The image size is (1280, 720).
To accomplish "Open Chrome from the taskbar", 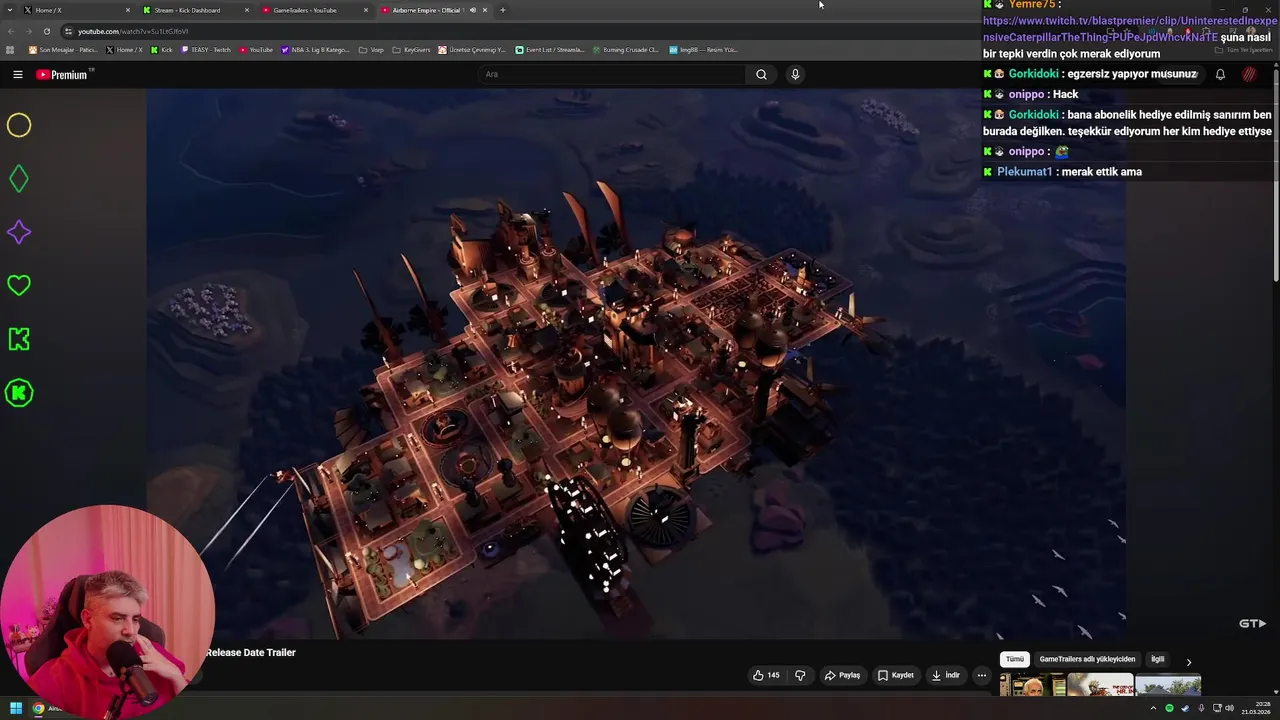I will click(38, 708).
